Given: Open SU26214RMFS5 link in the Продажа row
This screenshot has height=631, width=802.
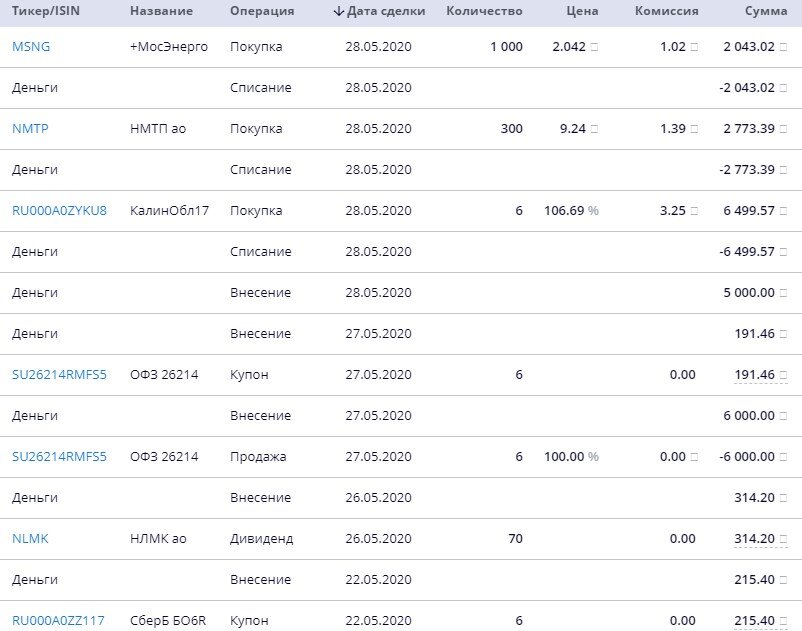Looking at the screenshot, I should pos(59,456).
